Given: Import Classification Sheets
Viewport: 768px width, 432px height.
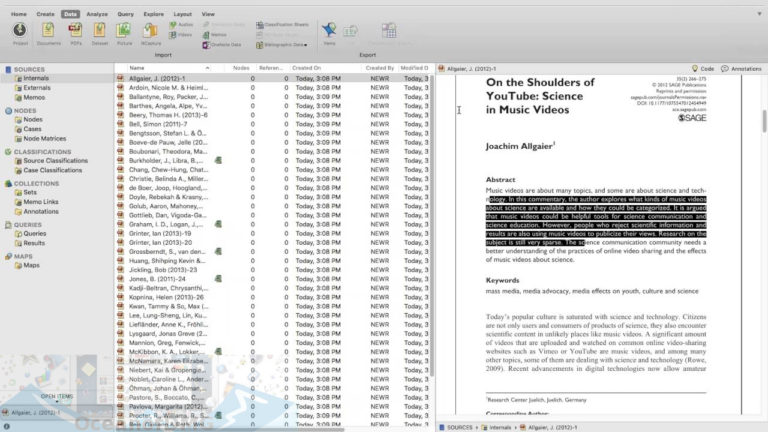Looking at the screenshot, I should pos(282,24).
